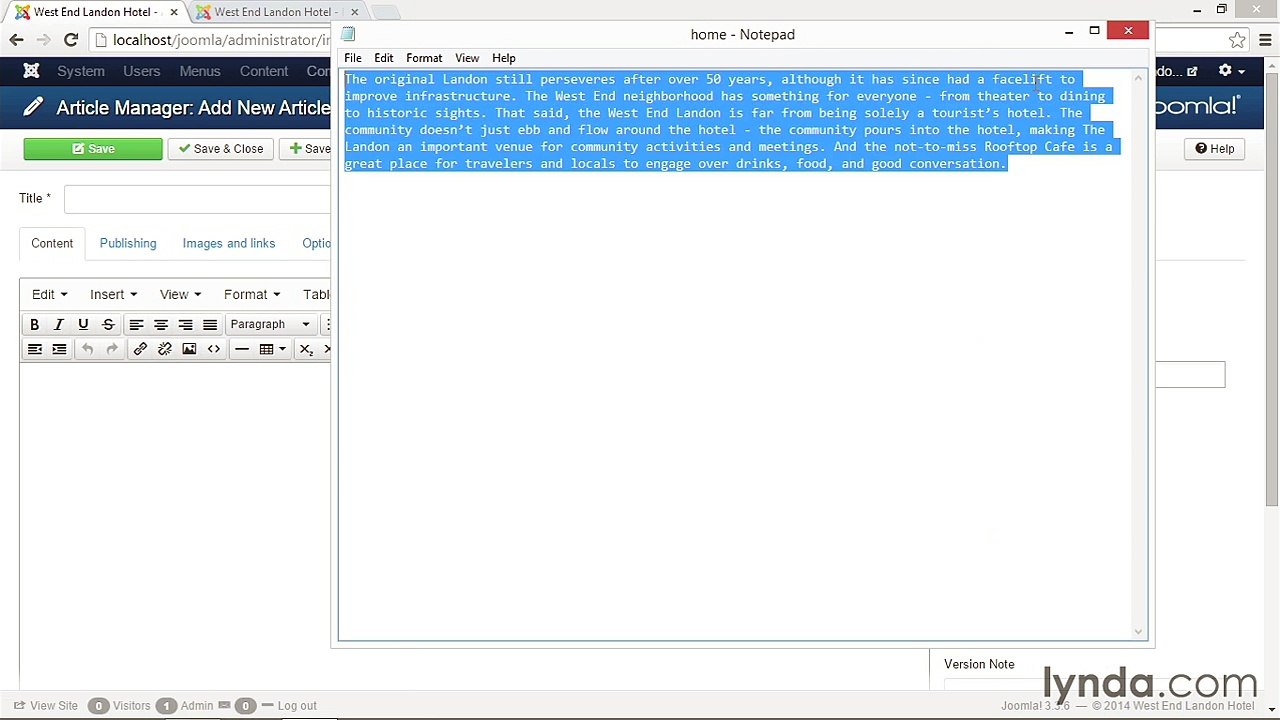
Task: Click the Joomla logo in the admin menu
Action: pyautogui.click(x=31, y=71)
